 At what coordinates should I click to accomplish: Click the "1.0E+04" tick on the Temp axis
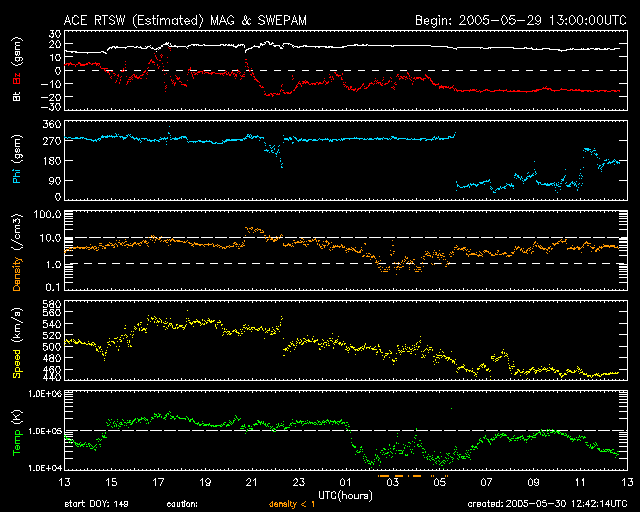(45, 468)
